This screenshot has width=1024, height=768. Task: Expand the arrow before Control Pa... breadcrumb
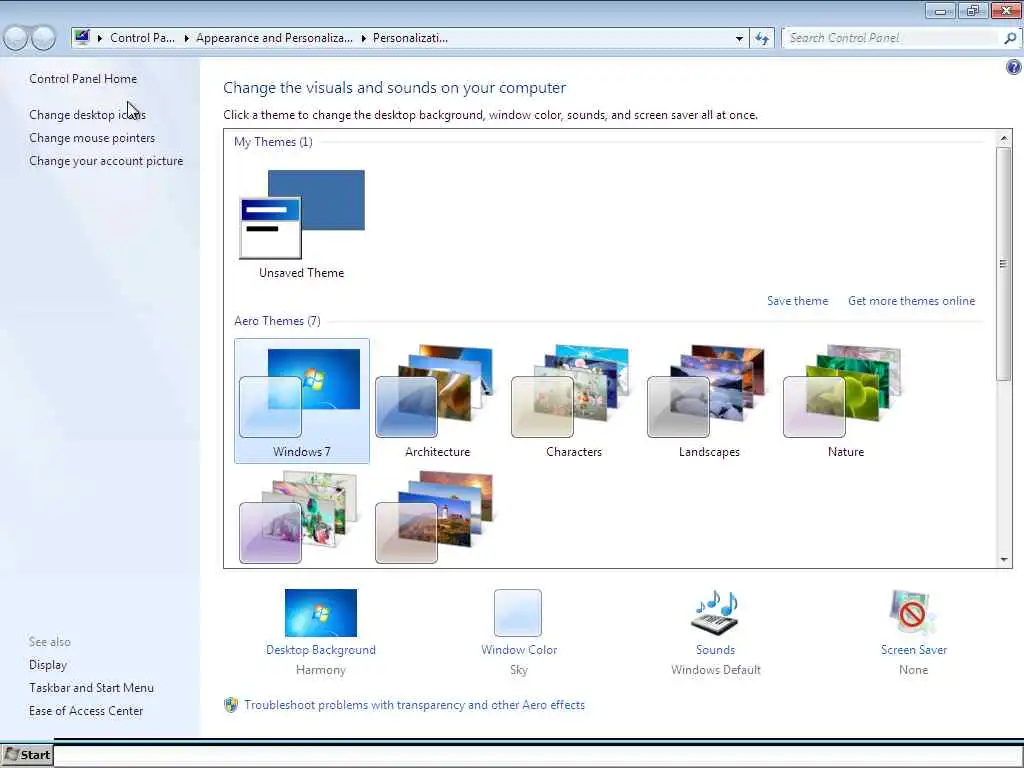[x=100, y=38]
